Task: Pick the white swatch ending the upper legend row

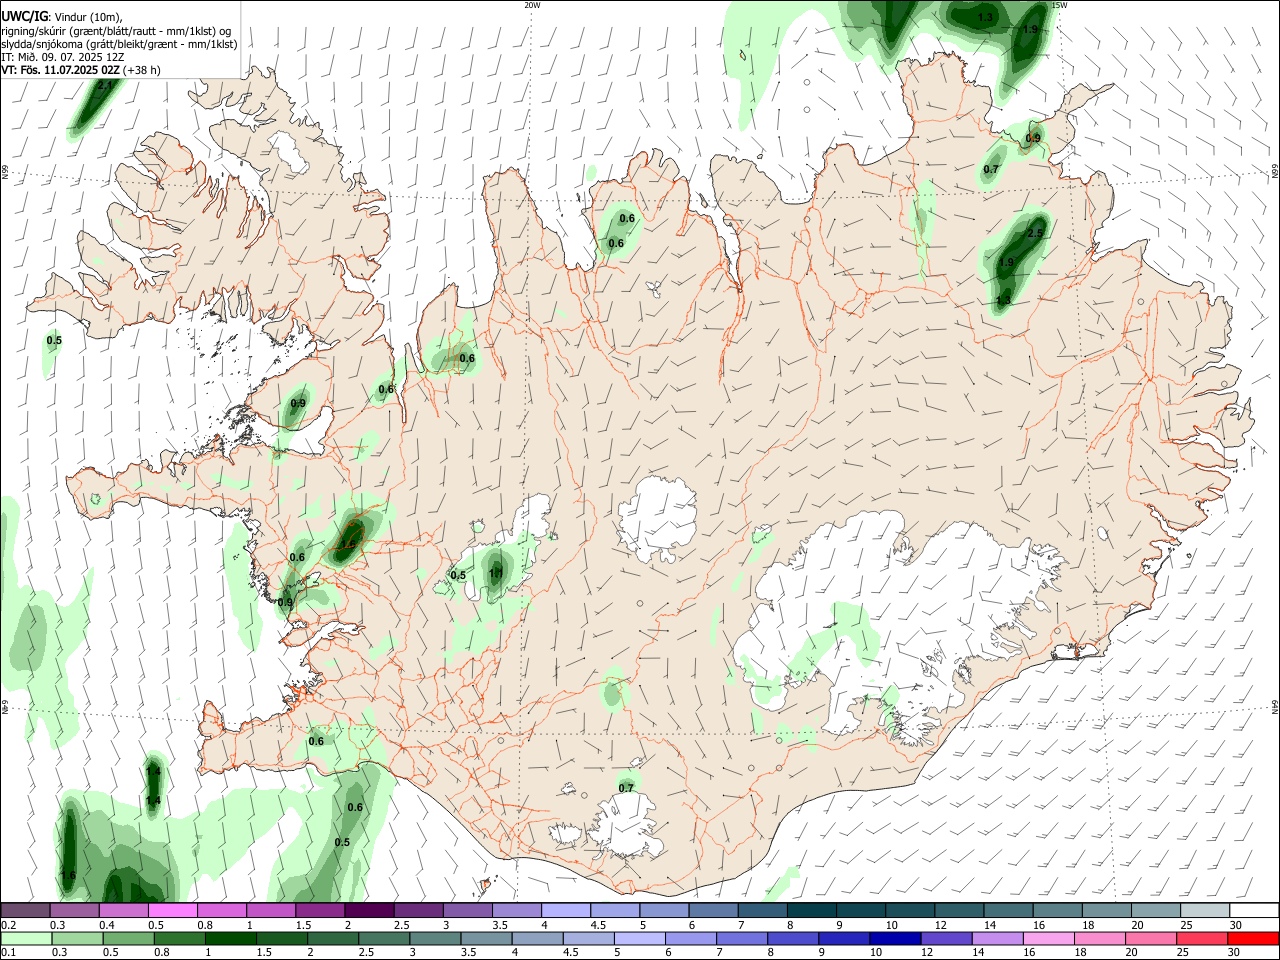Action: tap(1253, 911)
